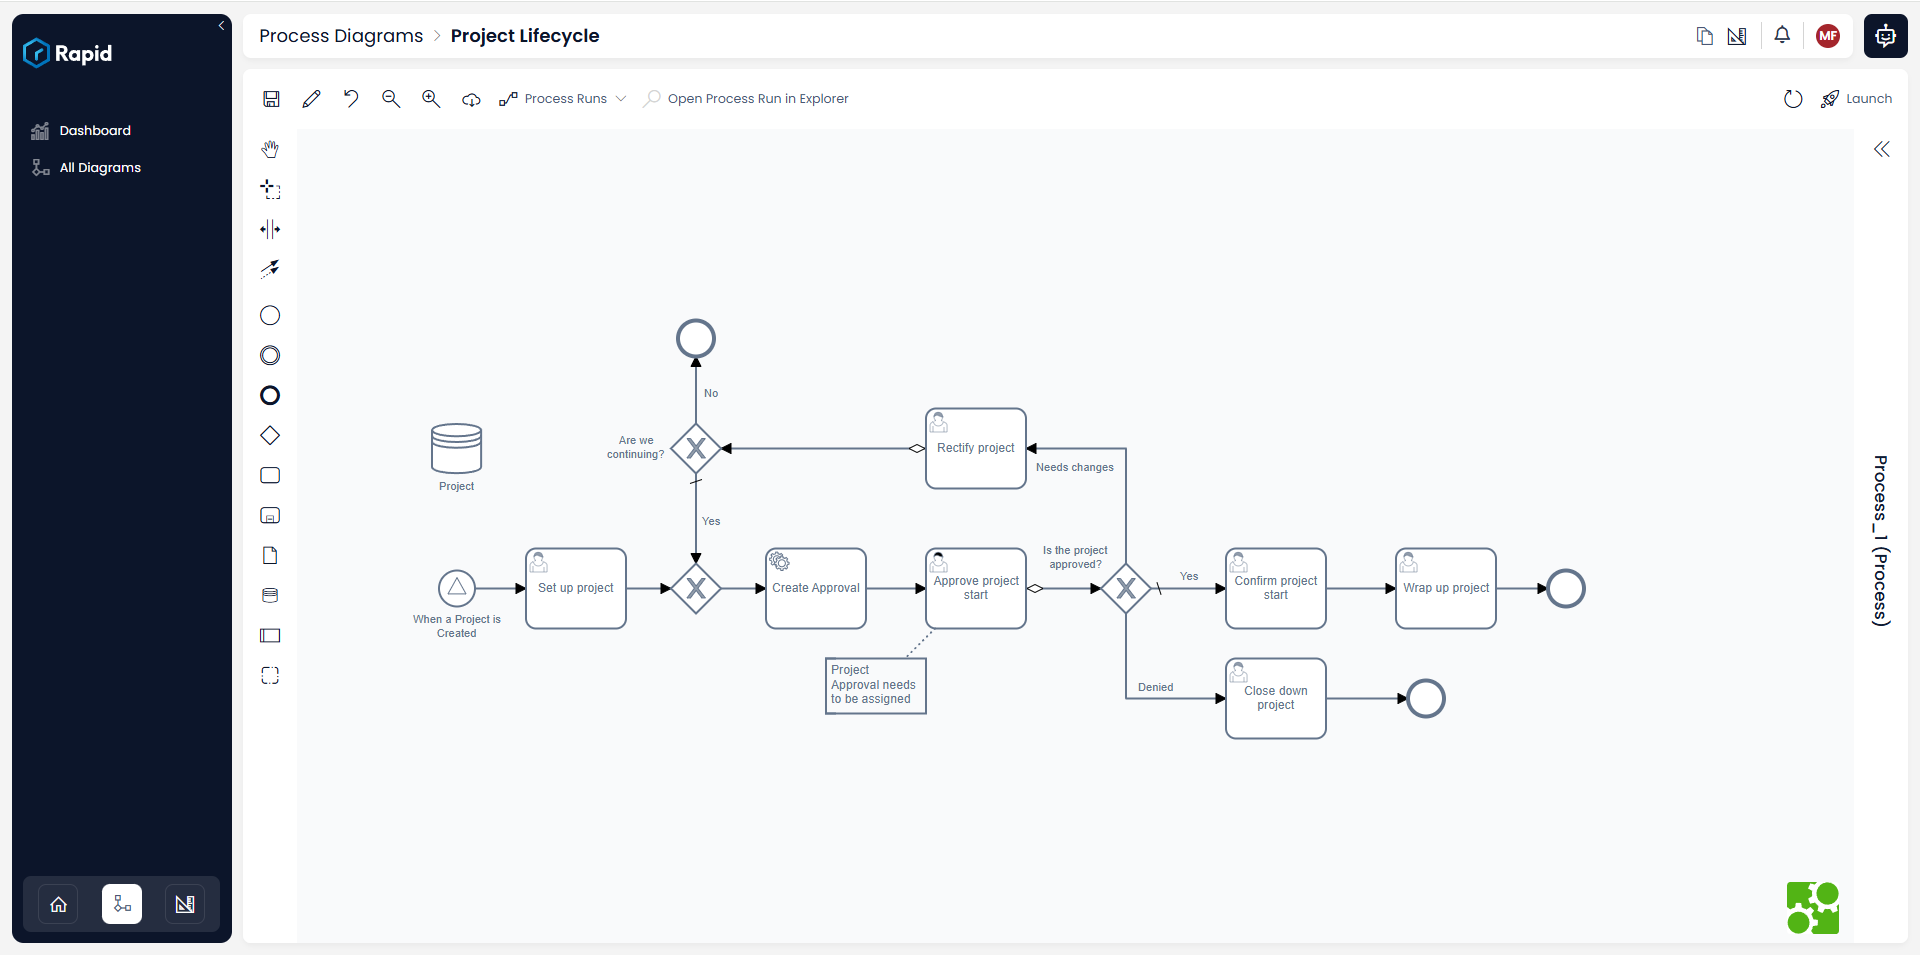1920x955 pixels.
Task: Select the Project data store element
Action: pyautogui.click(x=457, y=448)
